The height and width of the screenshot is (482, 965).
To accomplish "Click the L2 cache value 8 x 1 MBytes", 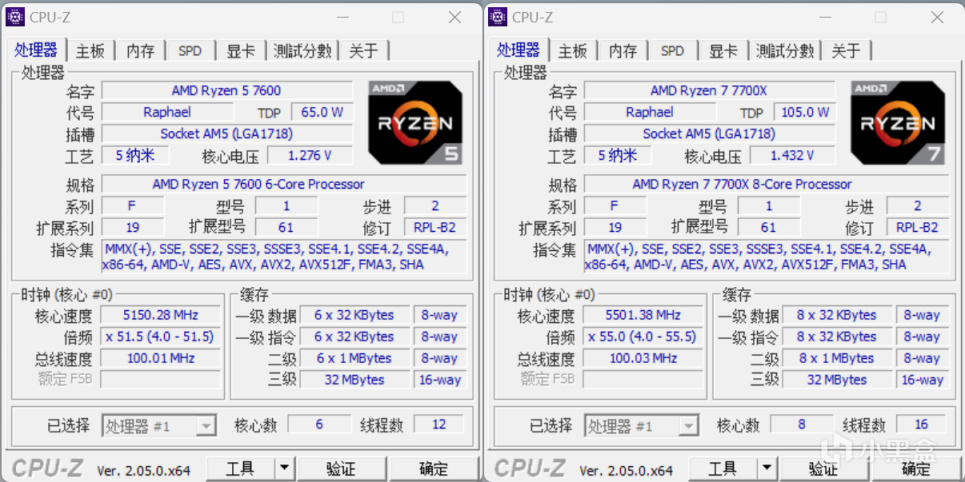I will (837, 358).
